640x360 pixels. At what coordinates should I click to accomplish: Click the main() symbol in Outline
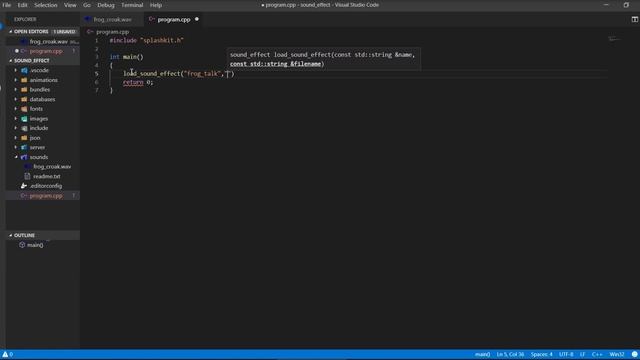[35, 245]
